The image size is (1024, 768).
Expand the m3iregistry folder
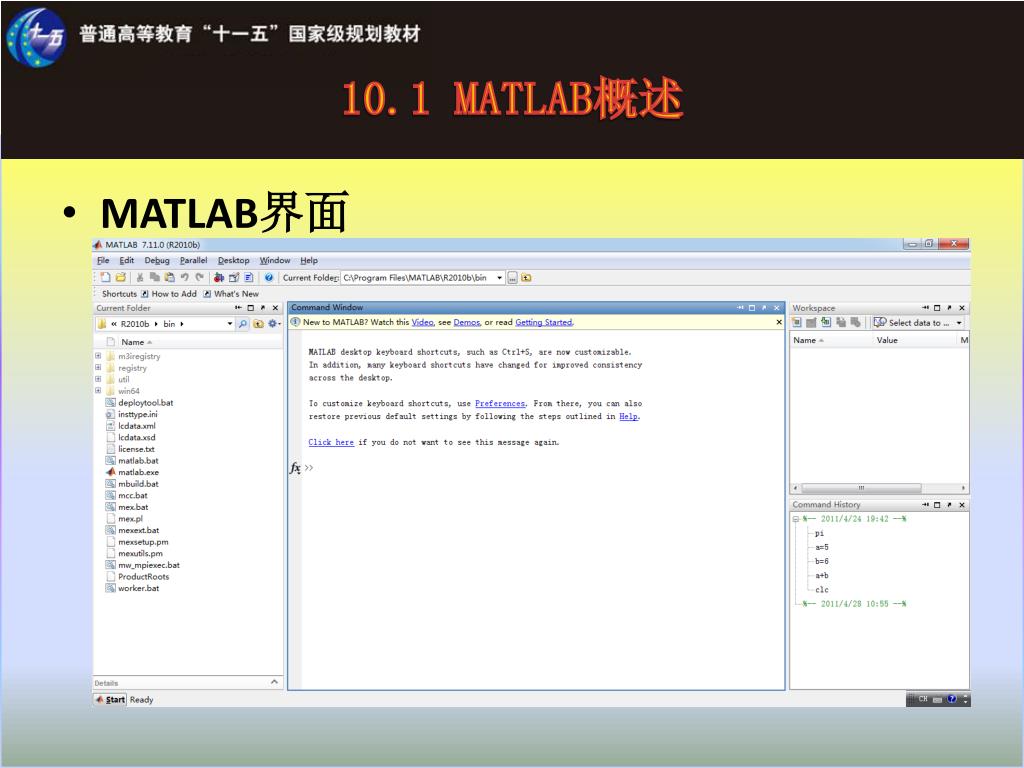point(98,356)
